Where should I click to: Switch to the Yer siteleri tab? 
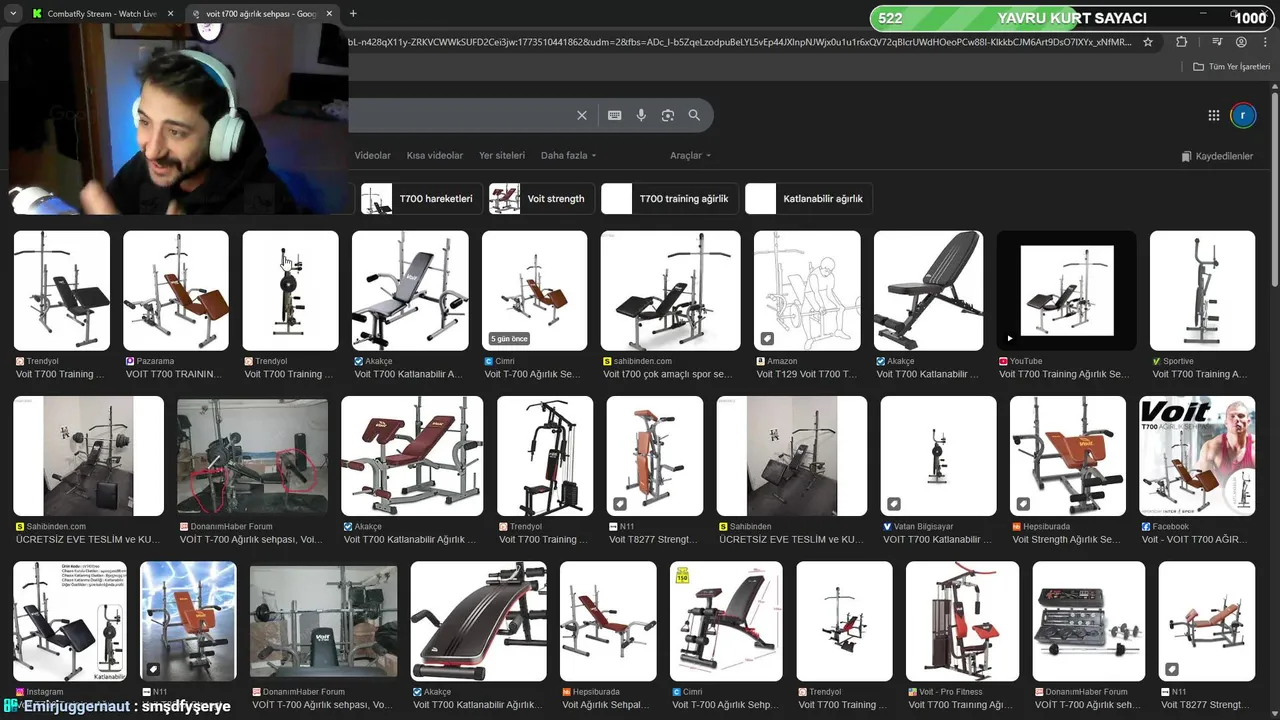(x=502, y=156)
